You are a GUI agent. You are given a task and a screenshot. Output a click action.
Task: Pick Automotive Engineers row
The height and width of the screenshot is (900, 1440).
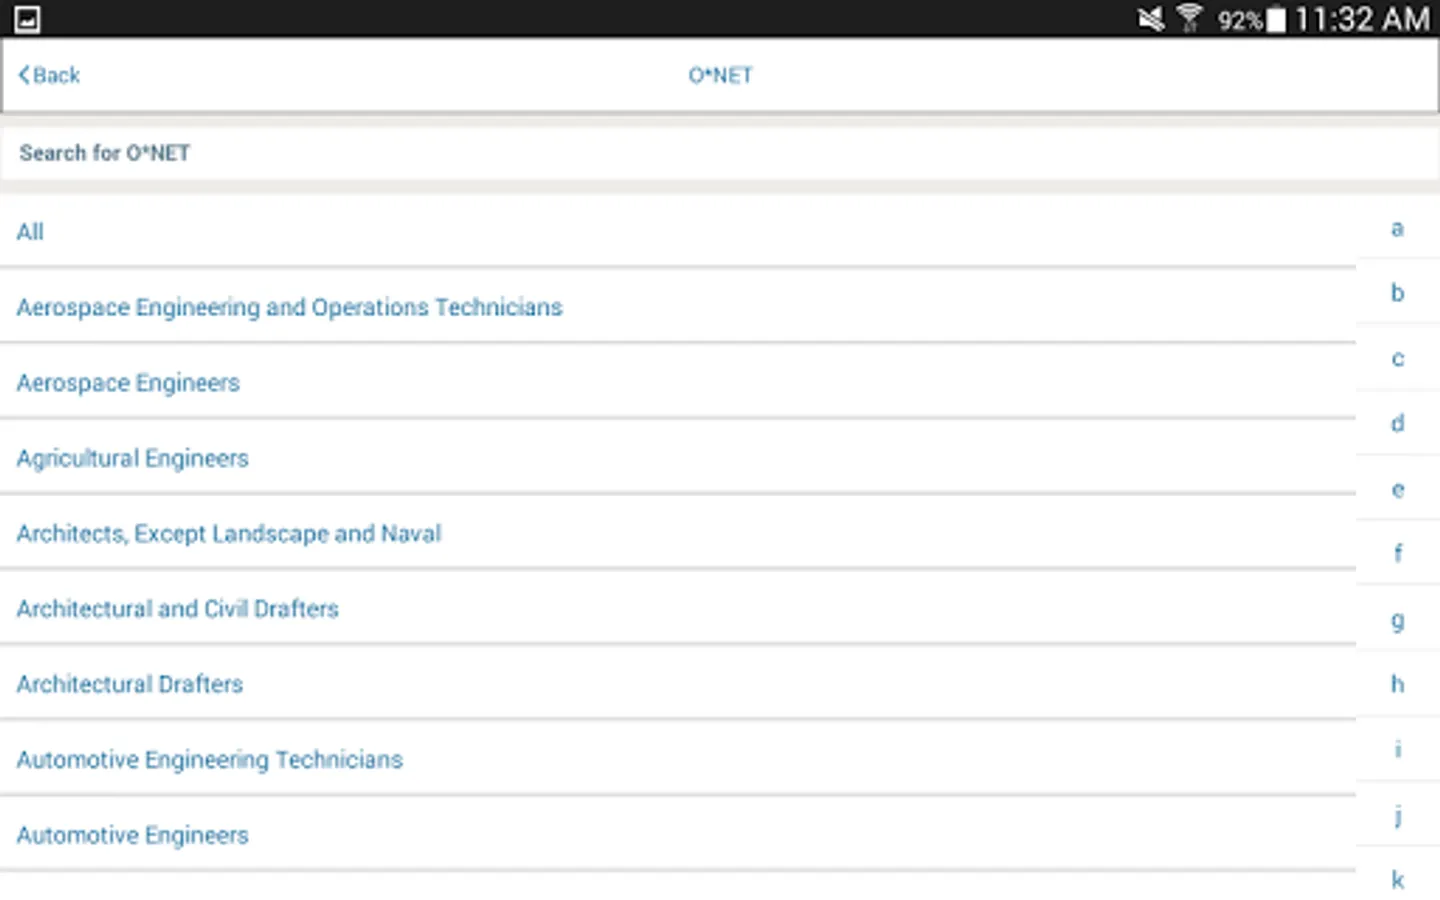pos(678,835)
